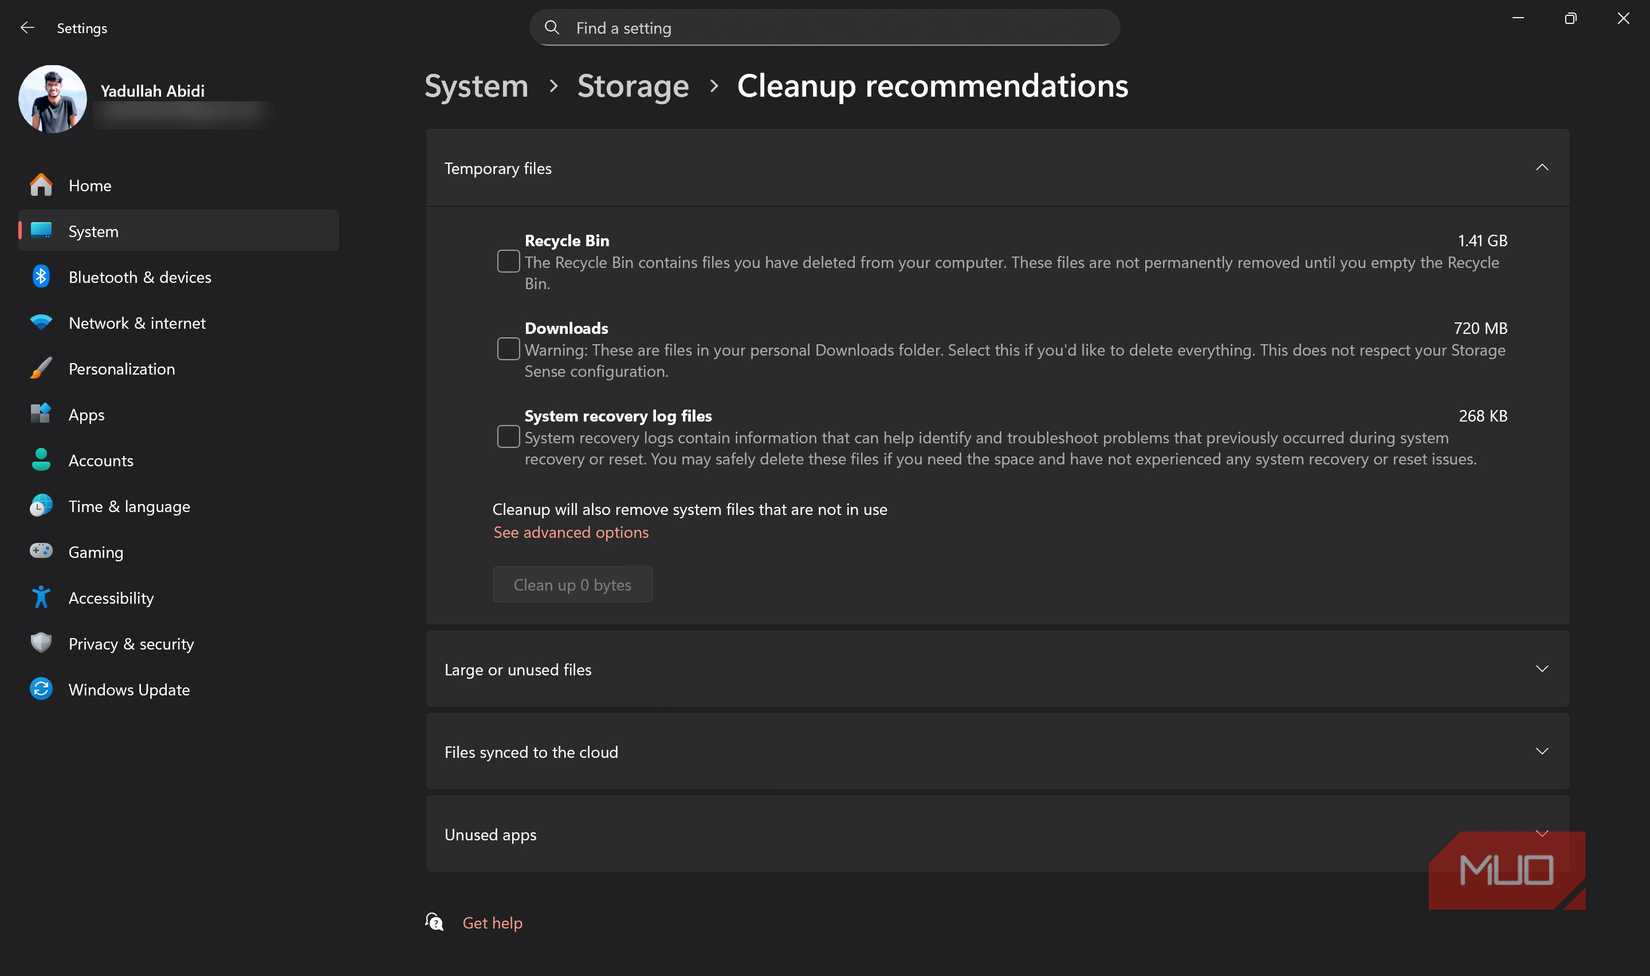Image resolution: width=1650 pixels, height=976 pixels.
Task: Navigate to Storage via the breadcrumb
Action: tap(632, 86)
